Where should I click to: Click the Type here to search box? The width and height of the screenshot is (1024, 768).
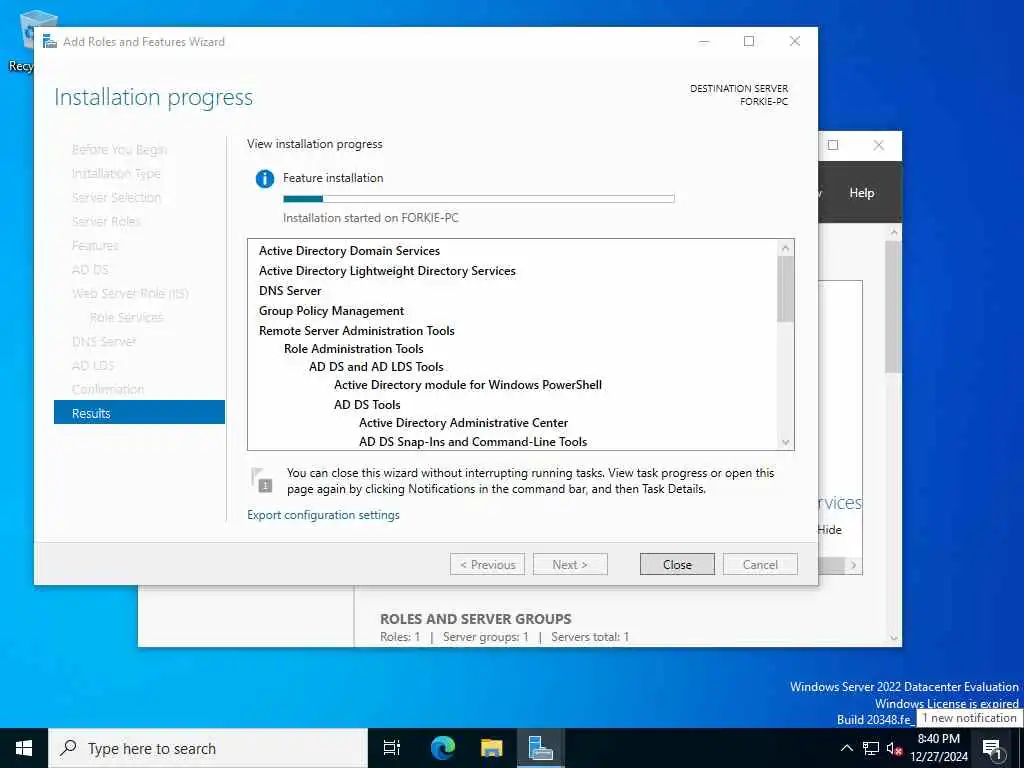208,748
